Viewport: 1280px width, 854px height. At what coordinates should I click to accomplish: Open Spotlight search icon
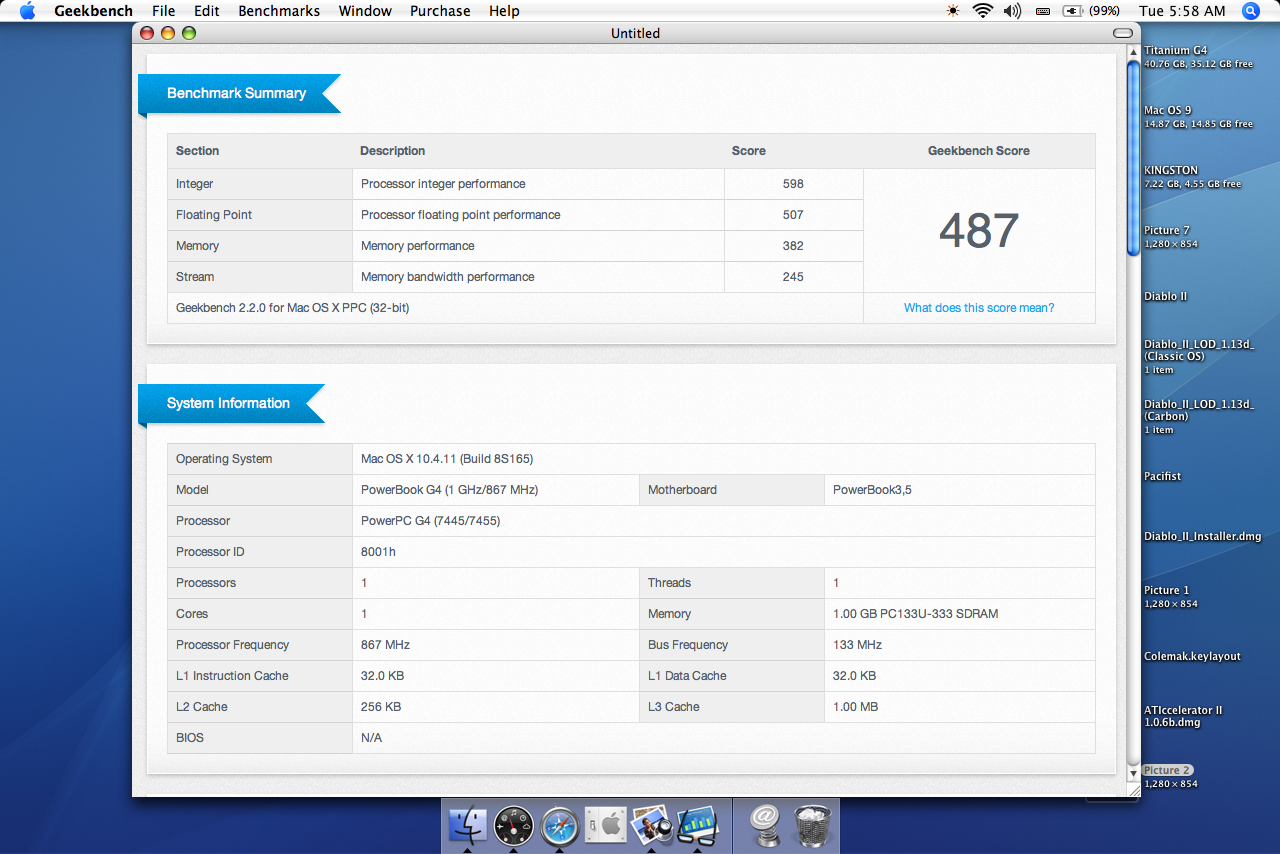(1250, 11)
